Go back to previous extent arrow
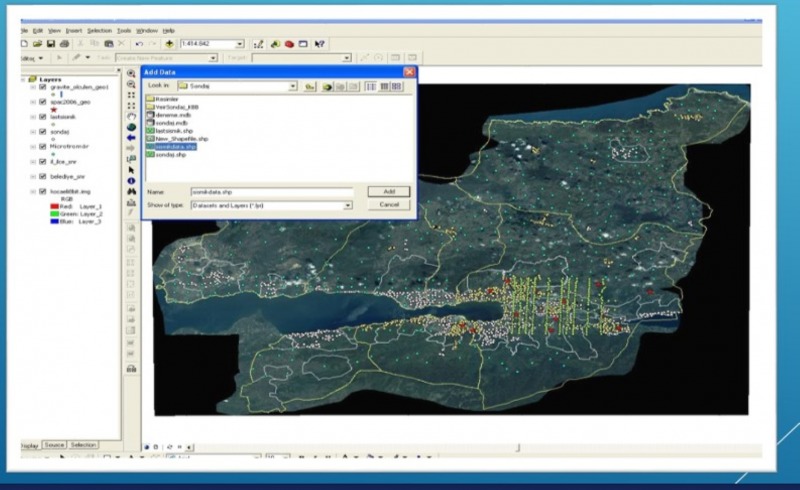This screenshot has width=800, height=490. click(131, 140)
